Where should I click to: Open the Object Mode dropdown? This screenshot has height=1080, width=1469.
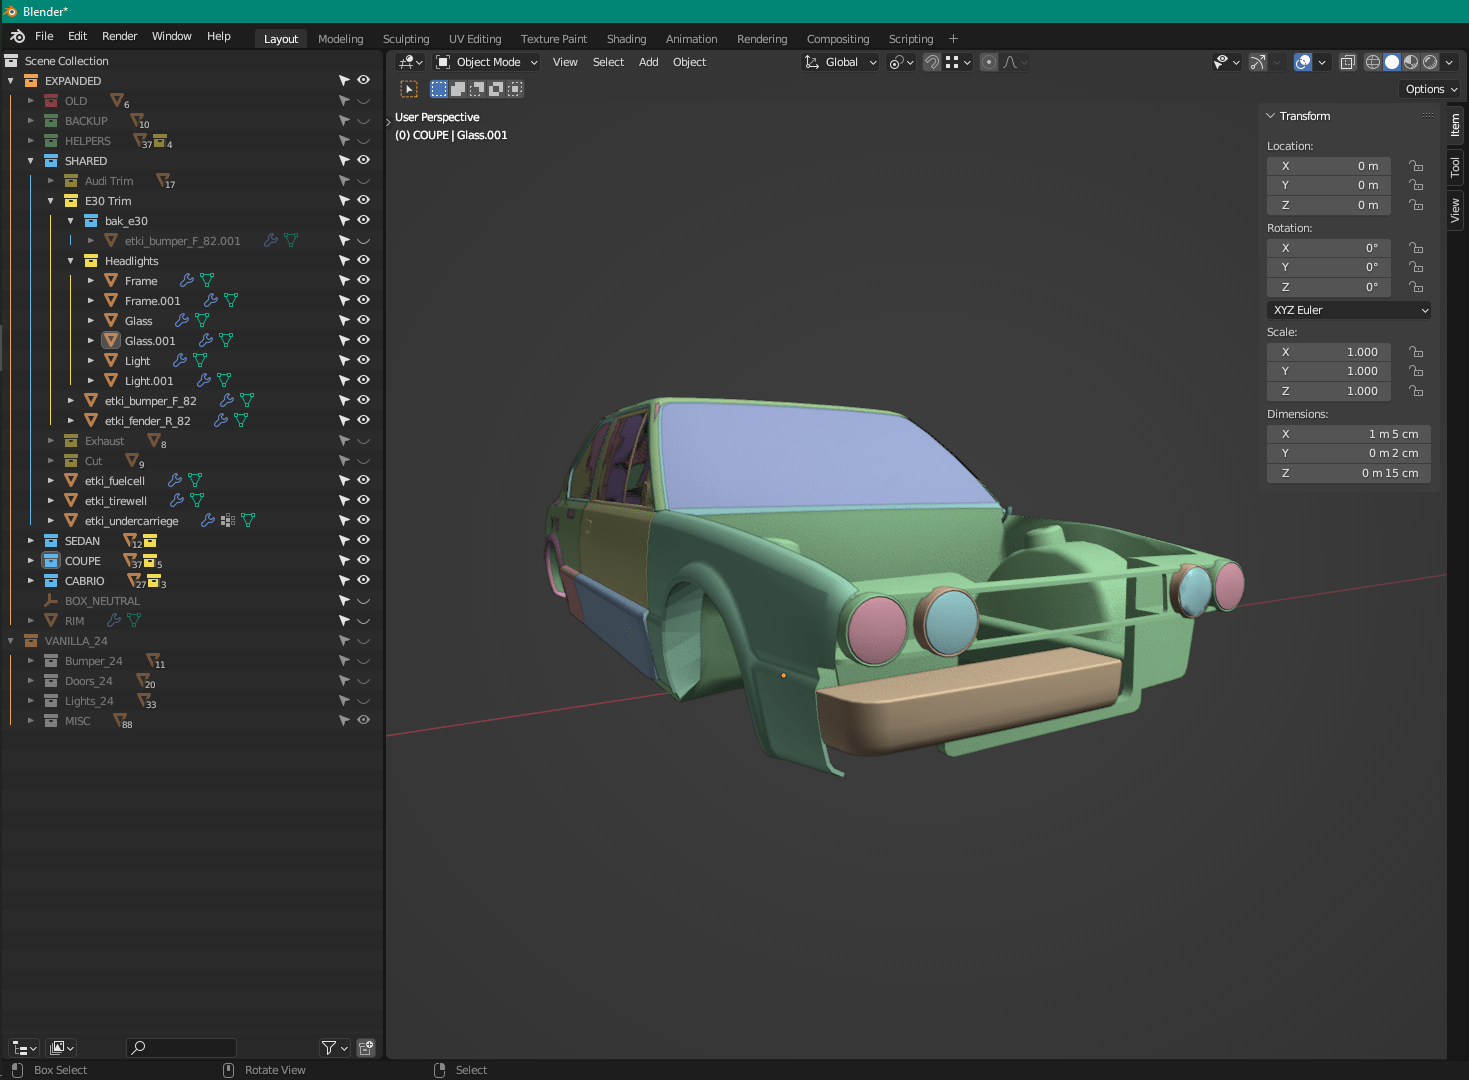tap(487, 62)
